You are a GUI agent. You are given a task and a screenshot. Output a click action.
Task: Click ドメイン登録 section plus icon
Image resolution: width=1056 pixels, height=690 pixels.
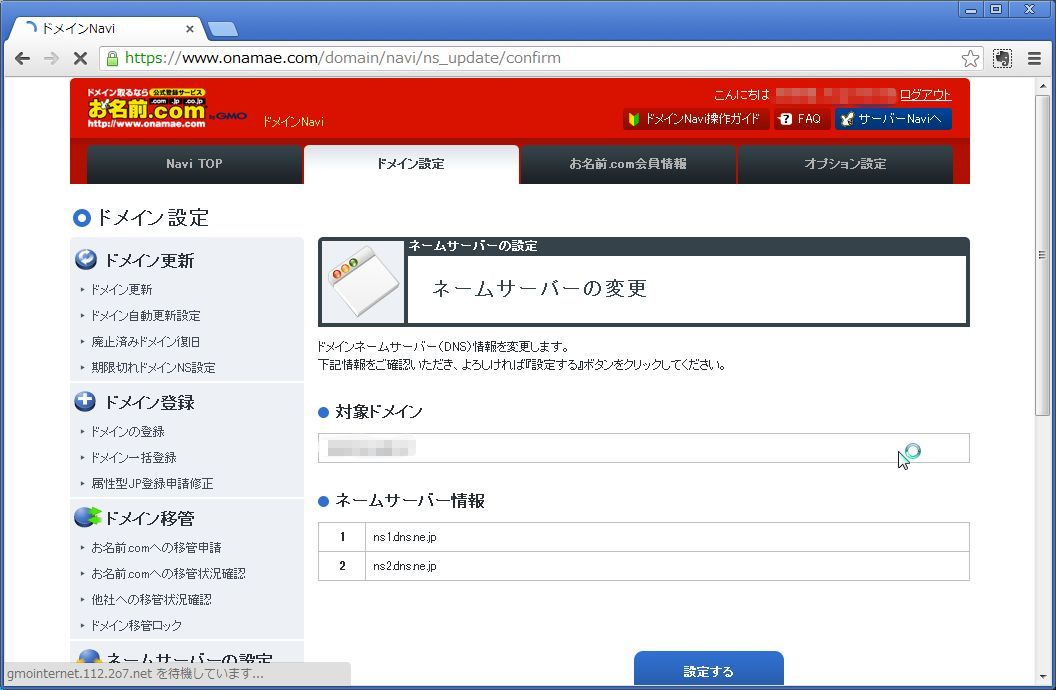coord(85,401)
